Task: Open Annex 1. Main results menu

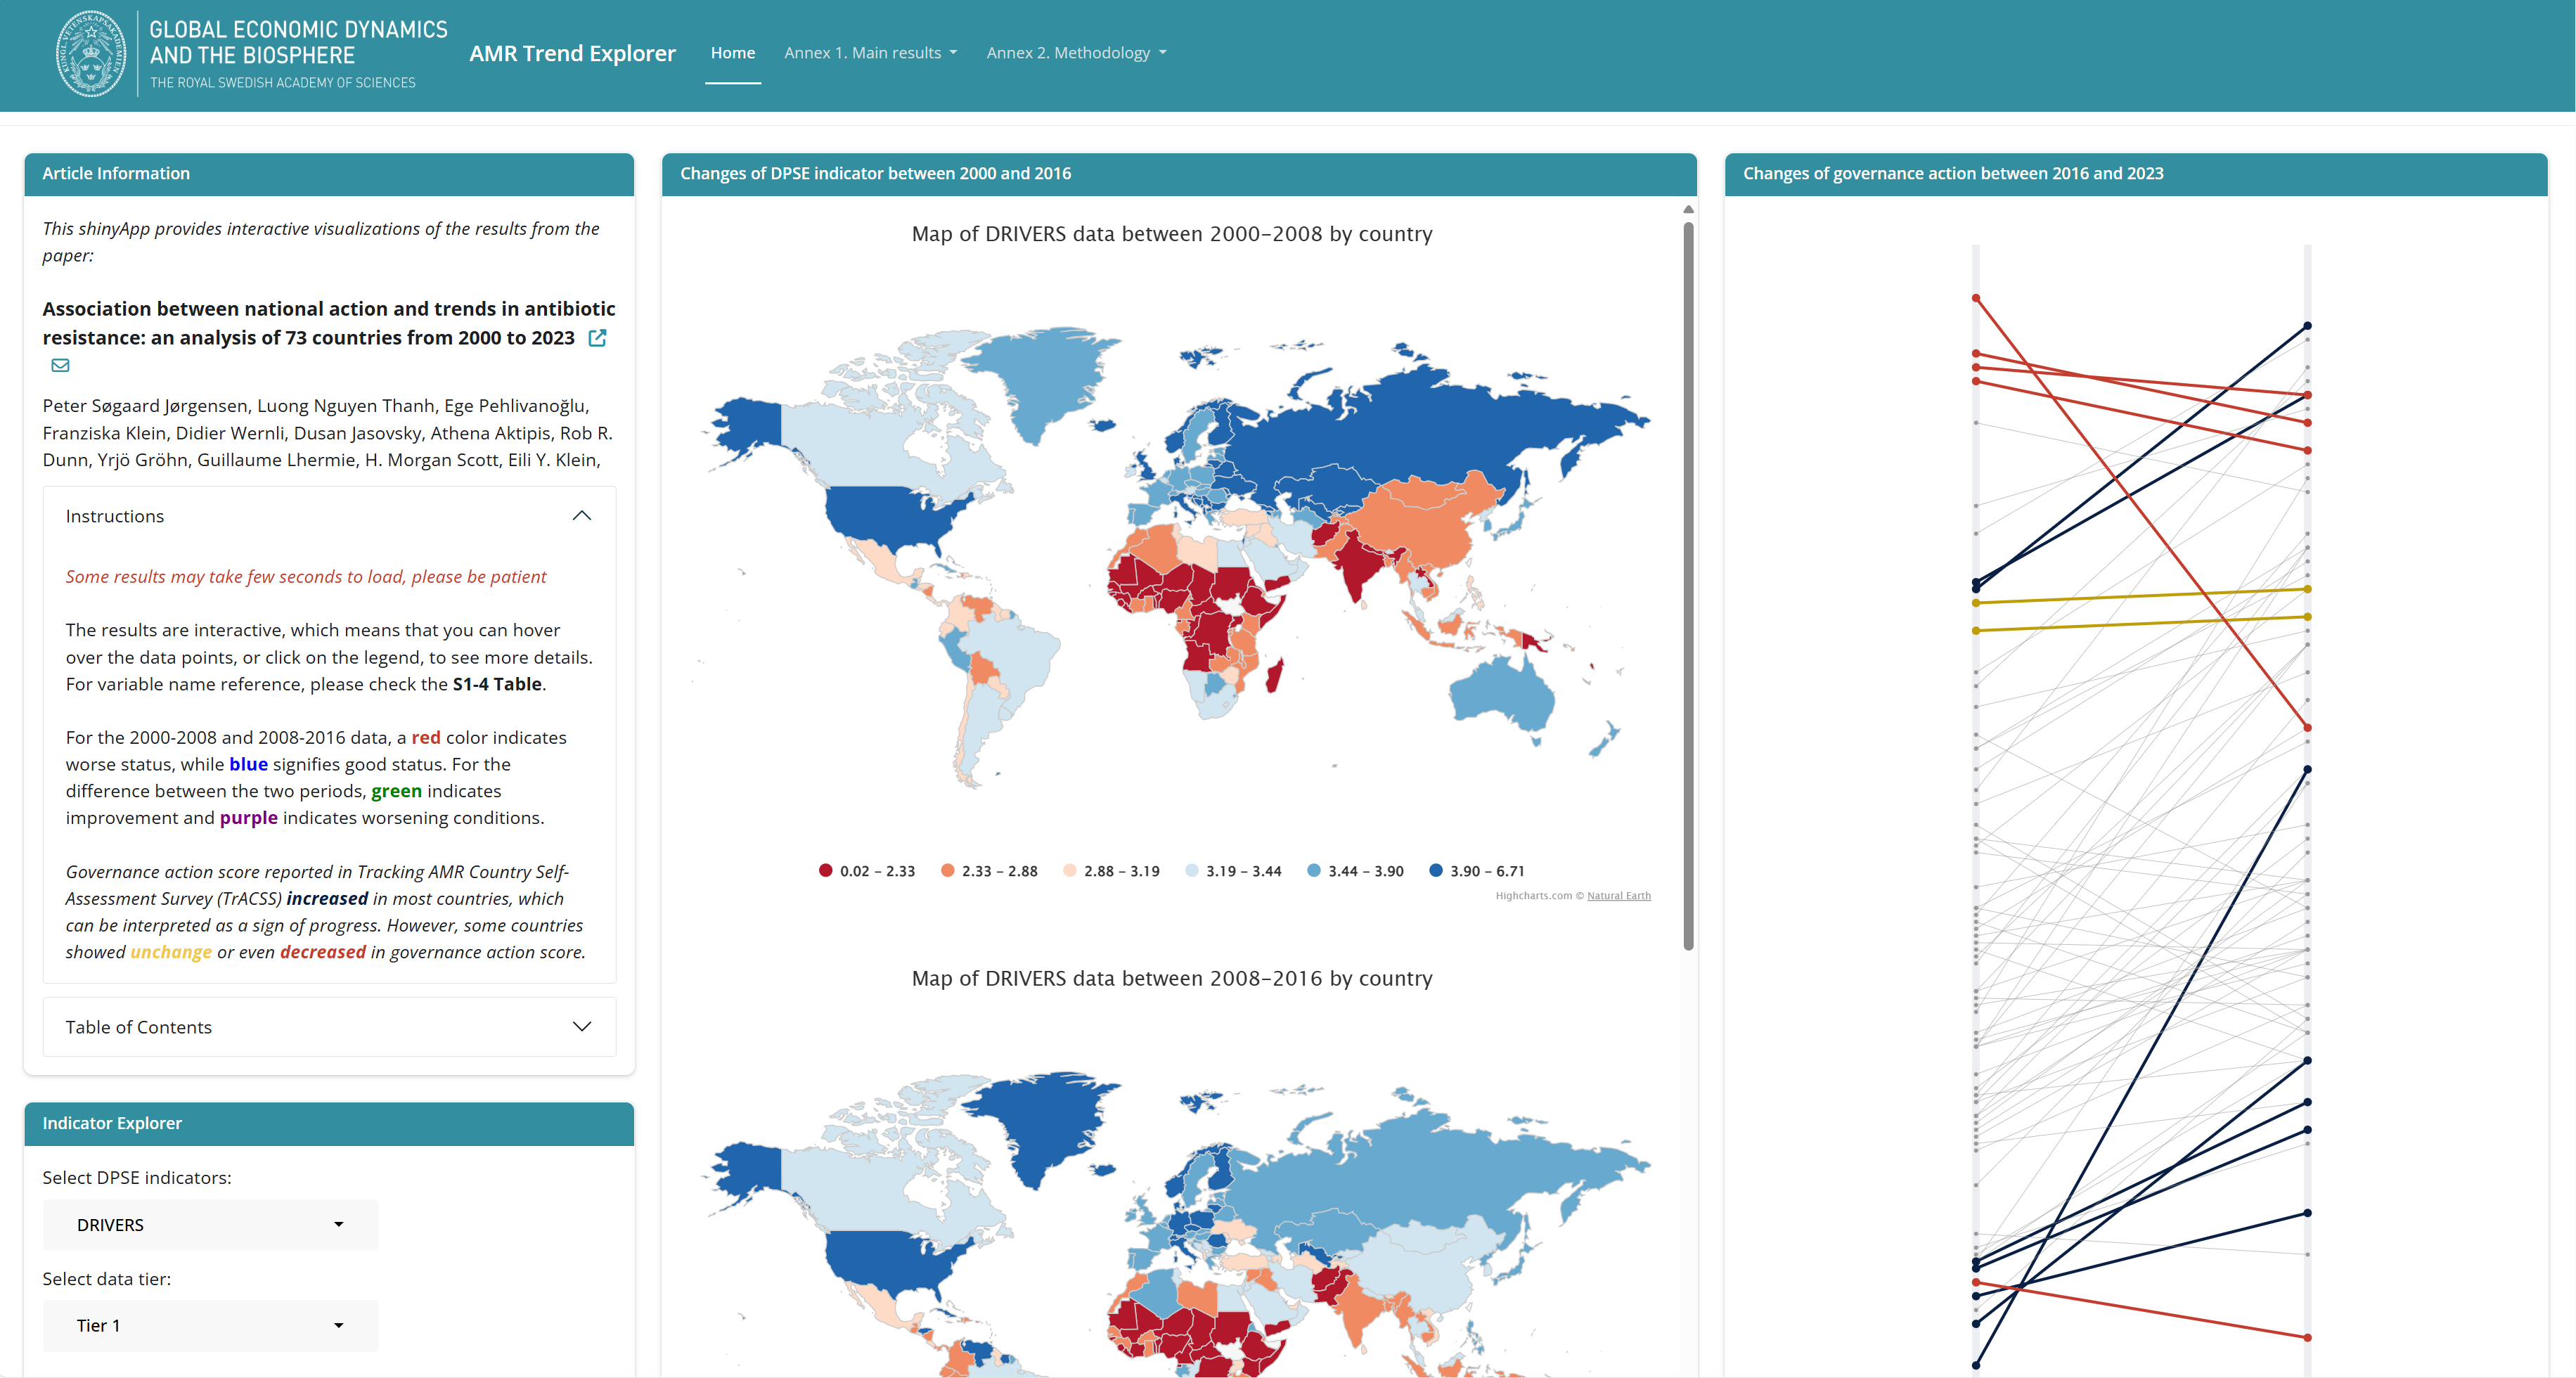Action: [x=870, y=53]
